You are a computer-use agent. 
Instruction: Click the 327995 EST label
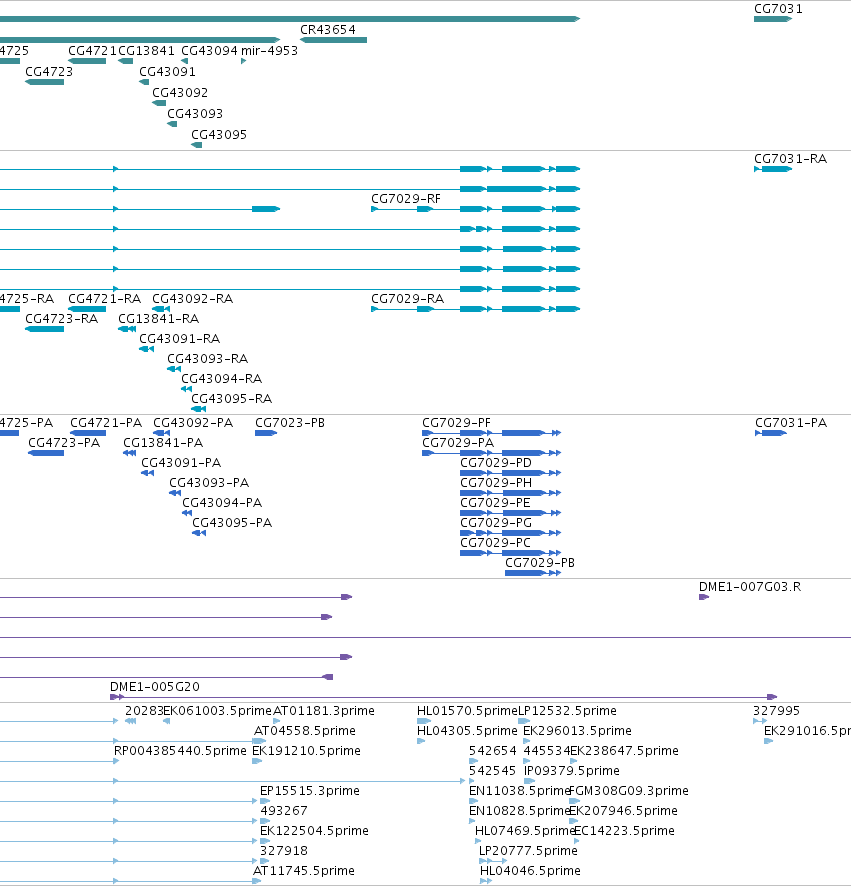(x=776, y=711)
